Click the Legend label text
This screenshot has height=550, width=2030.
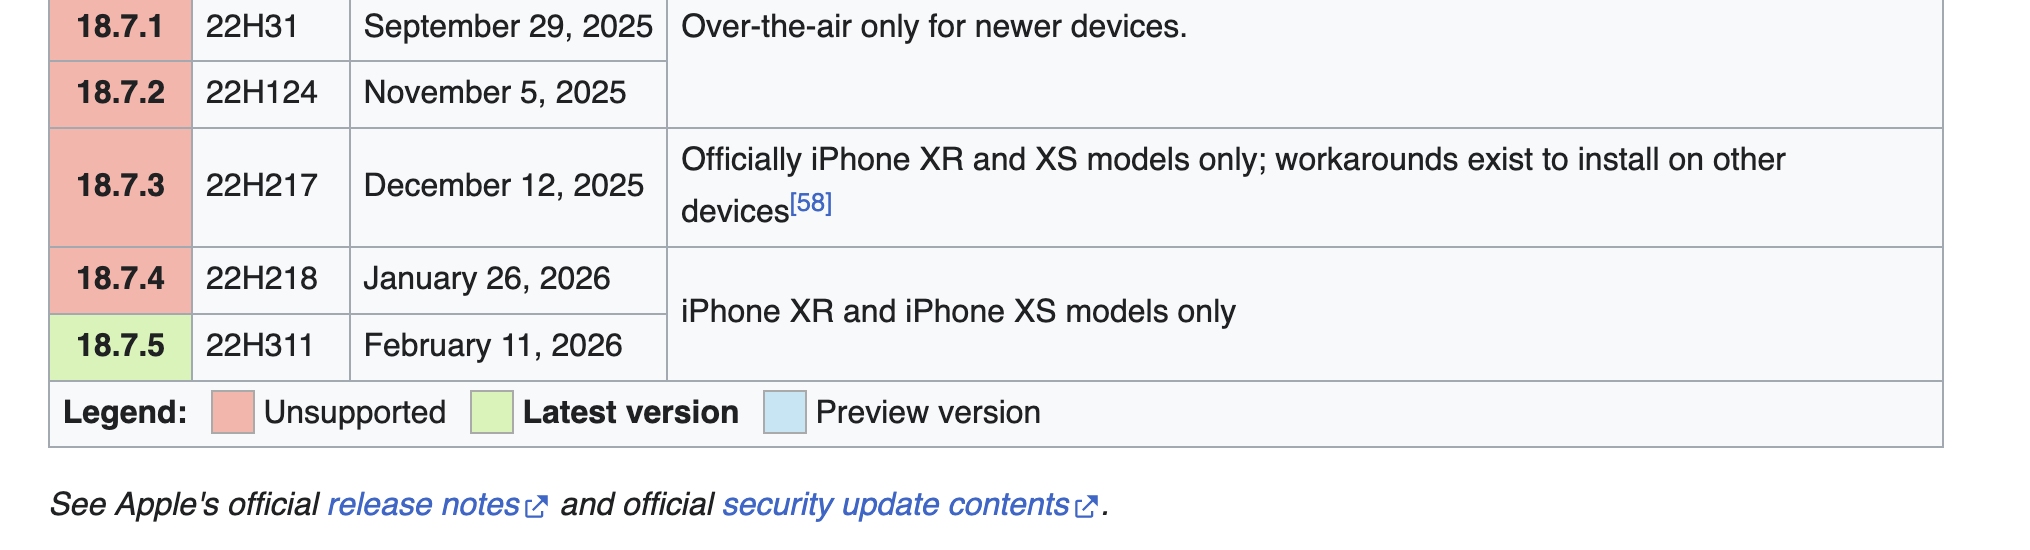click(125, 413)
